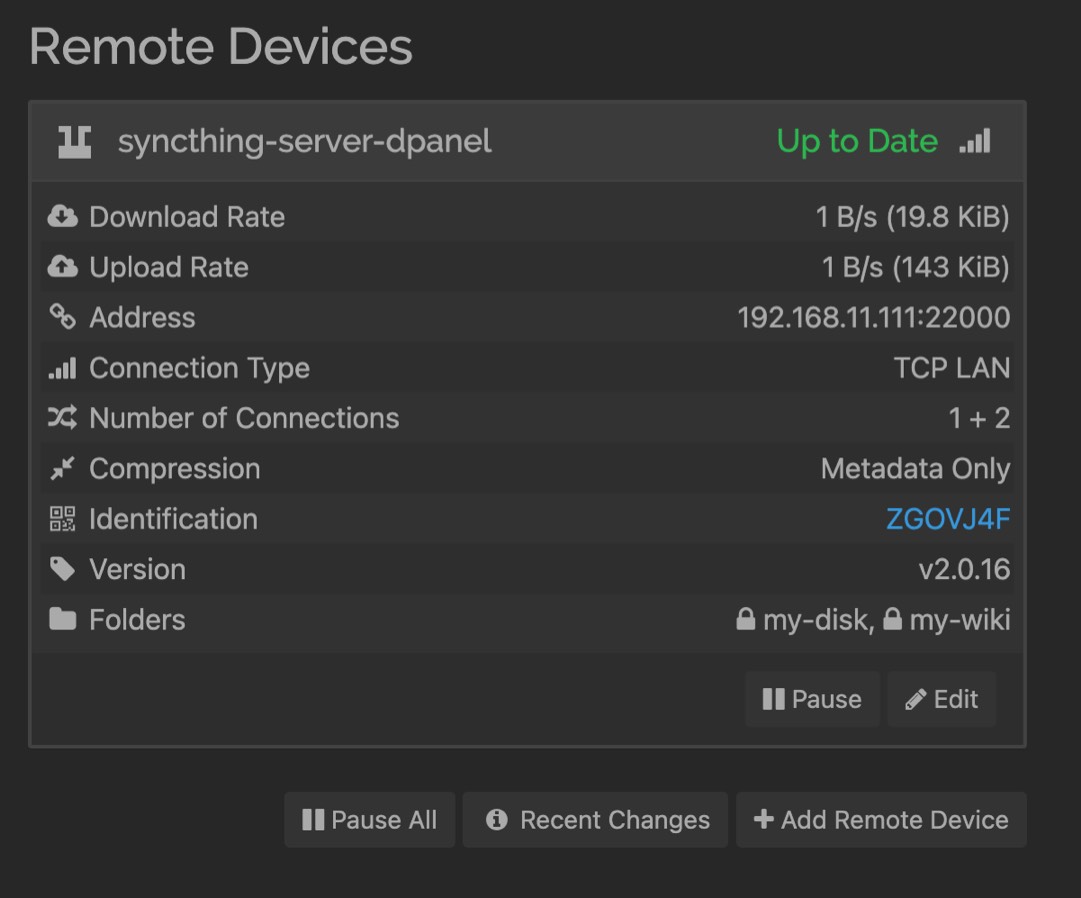Viewport: 1081px width, 898px height.
Task: Click the Connection Type signal bars icon
Action: pos(62,368)
